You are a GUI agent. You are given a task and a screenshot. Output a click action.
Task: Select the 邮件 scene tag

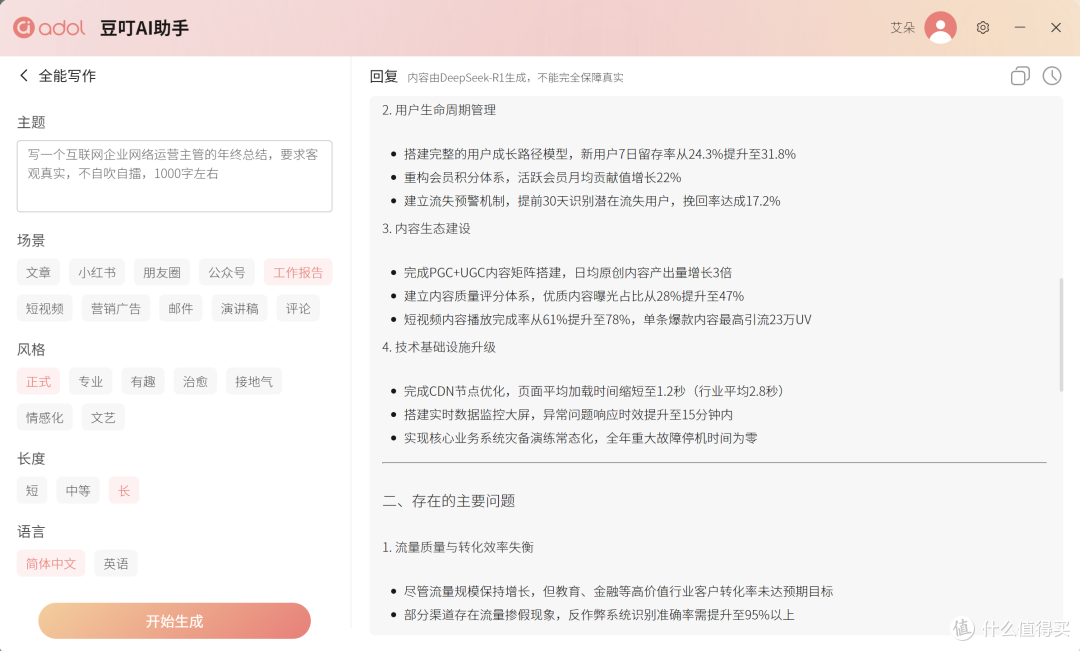click(x=180, y=308)
